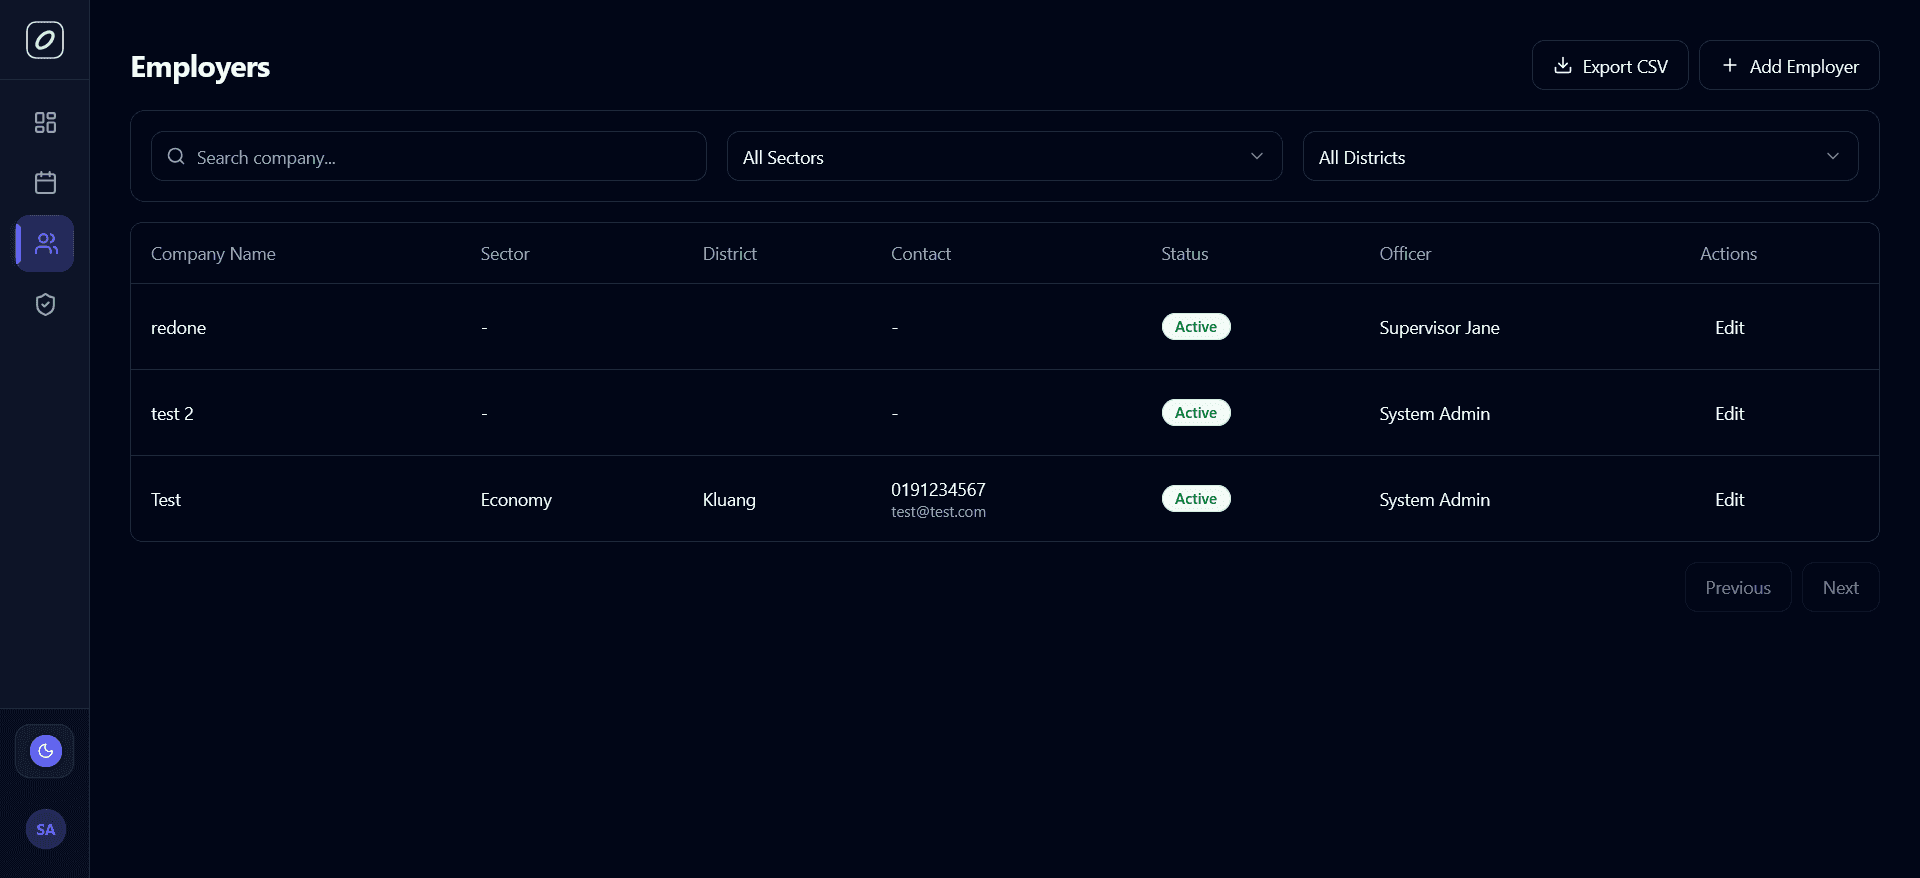Click the All Sectors chevron arrow
1920x878 pixels.
(1256, 156)
